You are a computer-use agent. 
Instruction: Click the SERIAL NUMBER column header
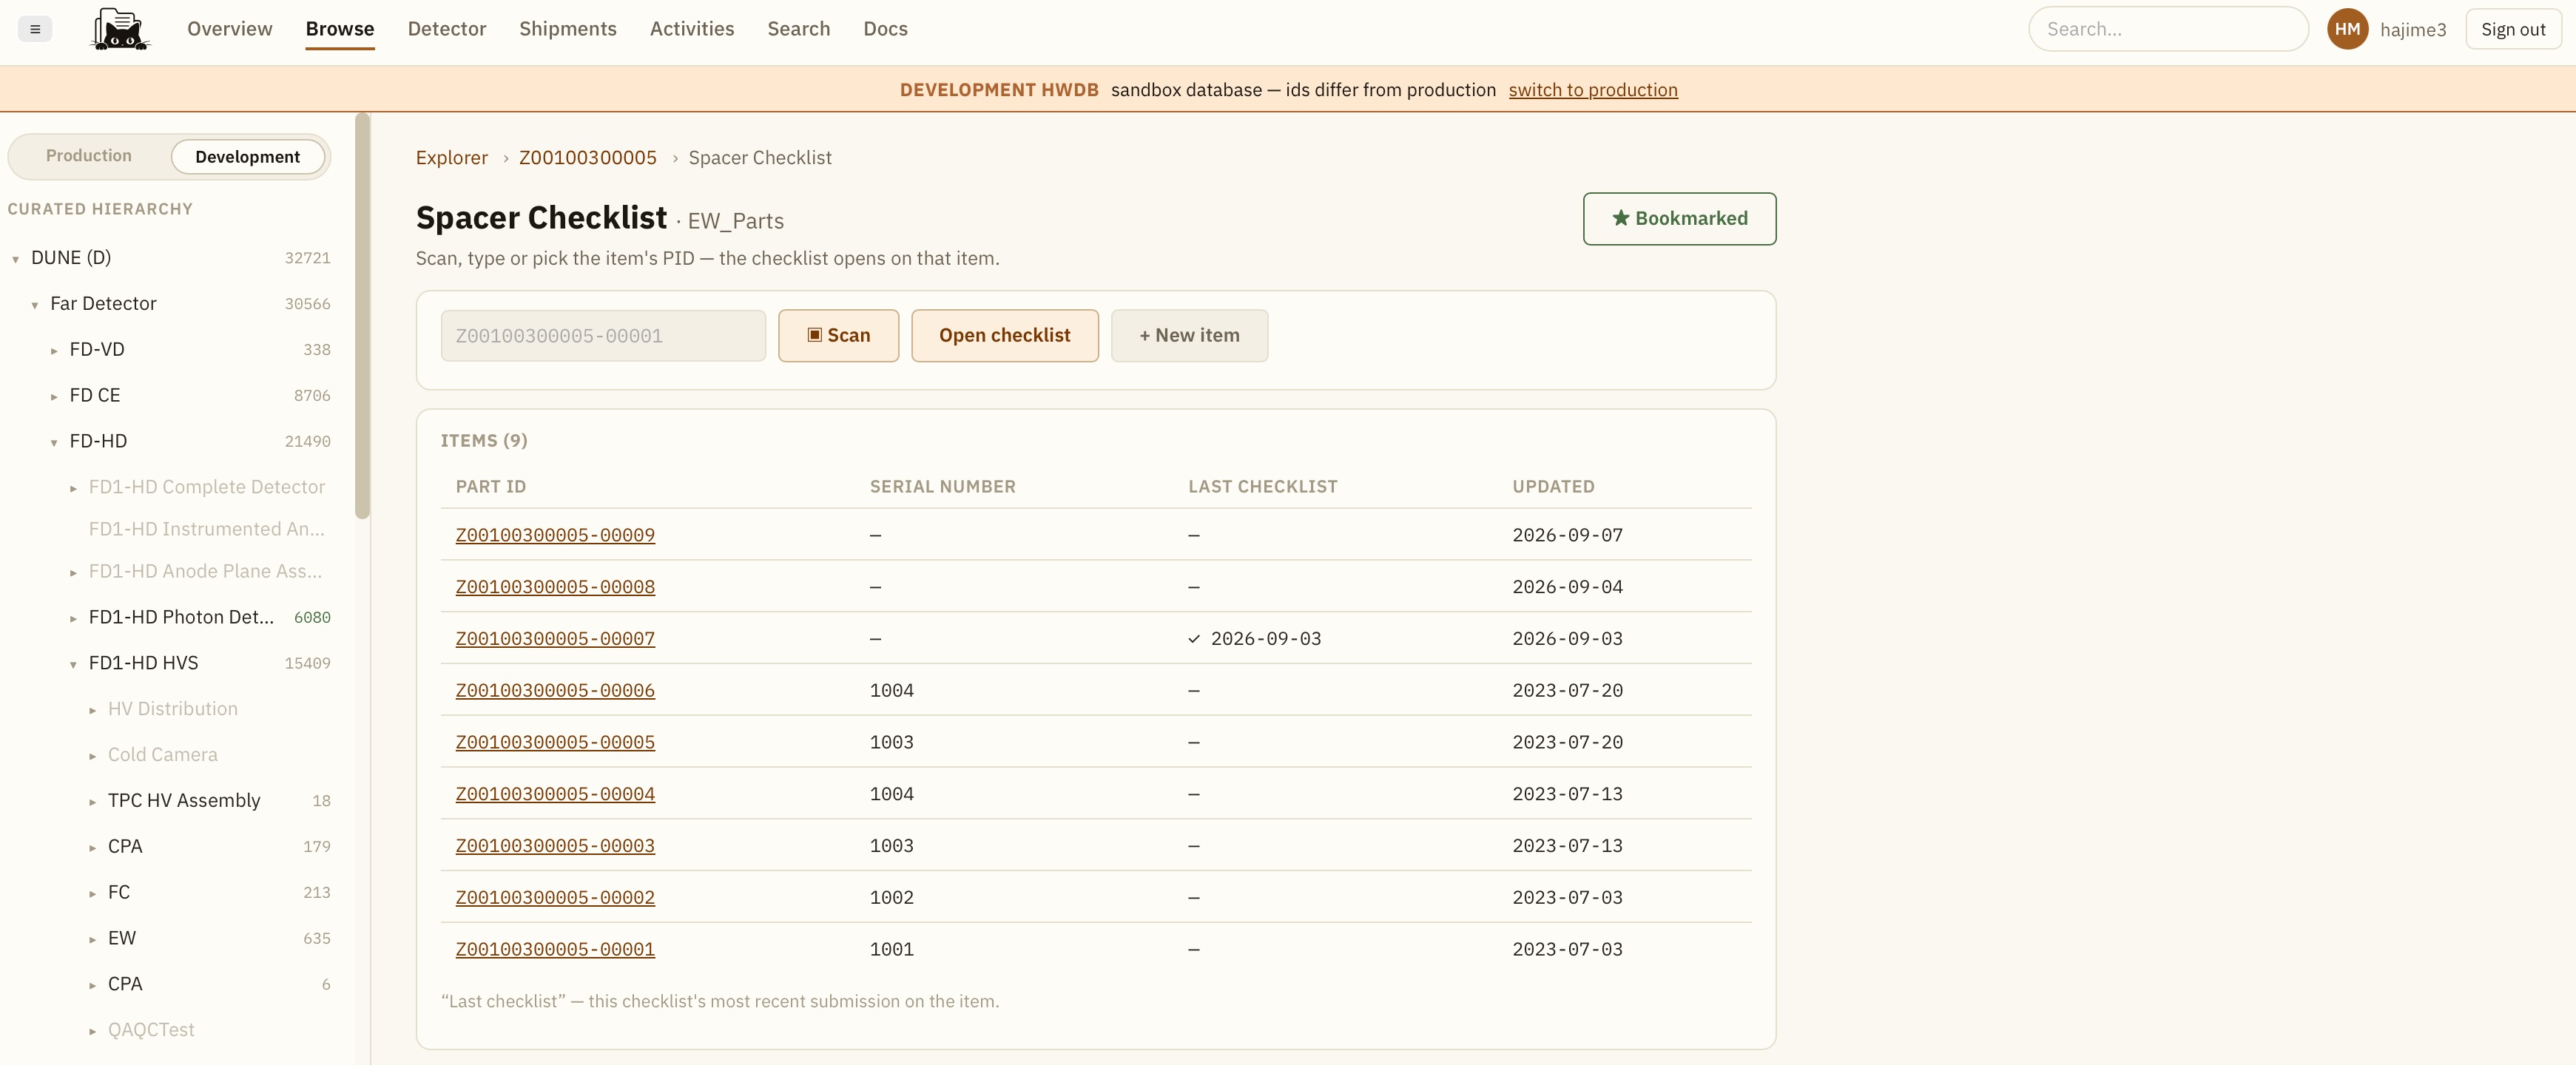pyautogui.click(x=943, y=487)
